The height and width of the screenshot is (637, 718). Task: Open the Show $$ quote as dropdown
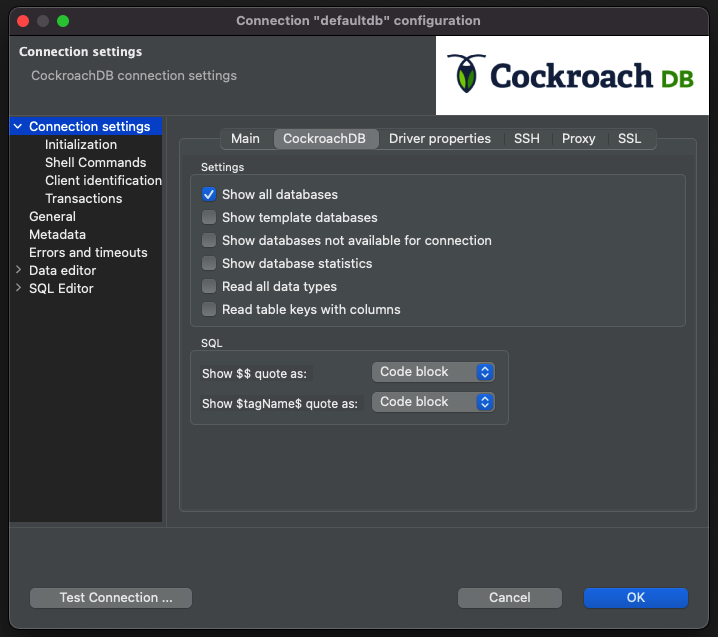[433, 372]
